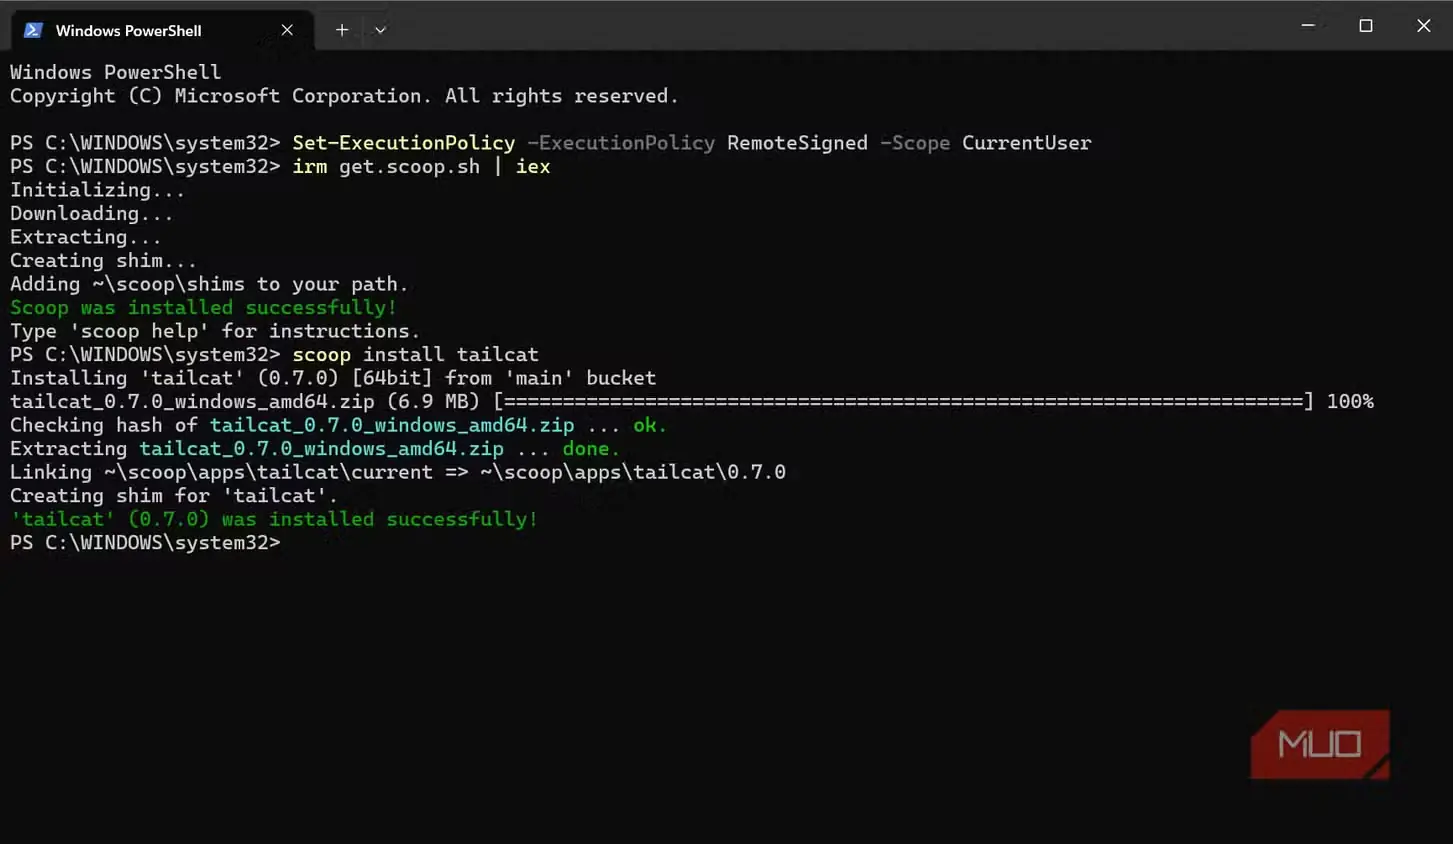Screen dimensions: 1453x844
Task: Expand the new tab profile dropdown
Action: click(380, 30)
